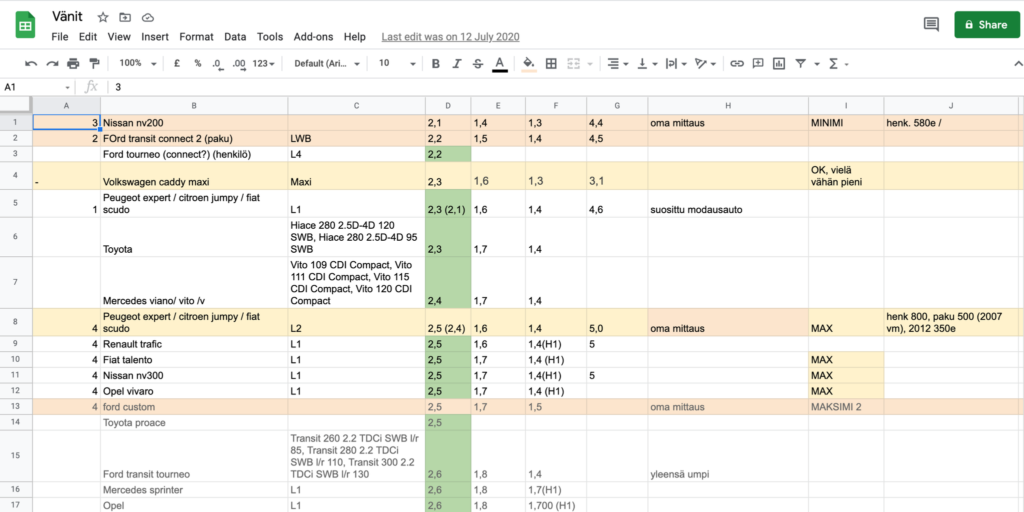Open the functions sigma dropdown

(838, 63)
